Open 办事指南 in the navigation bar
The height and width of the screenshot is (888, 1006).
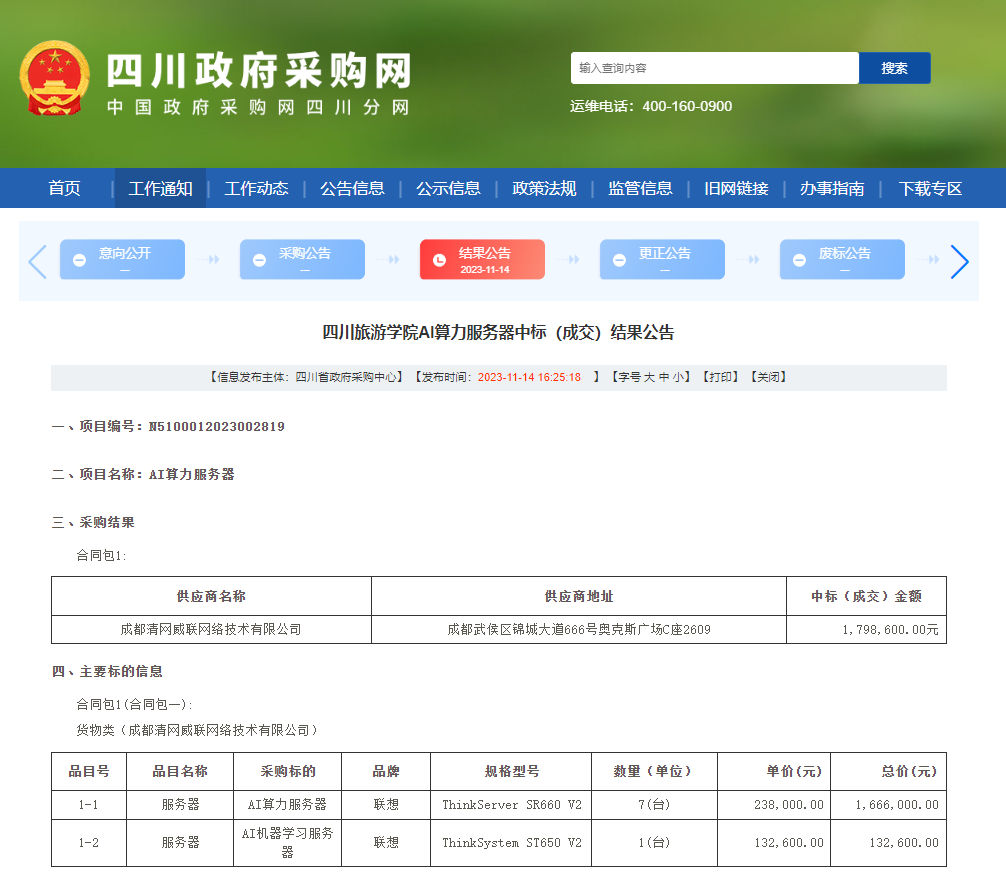832,189
